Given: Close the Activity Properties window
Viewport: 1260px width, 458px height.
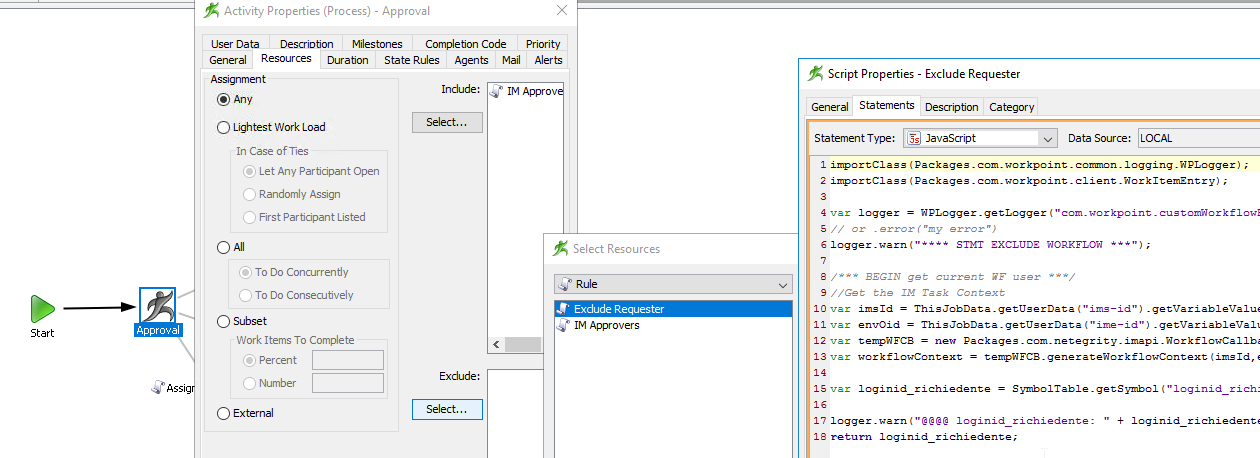Looking at the screenshot, I should (x=562, y=11).
